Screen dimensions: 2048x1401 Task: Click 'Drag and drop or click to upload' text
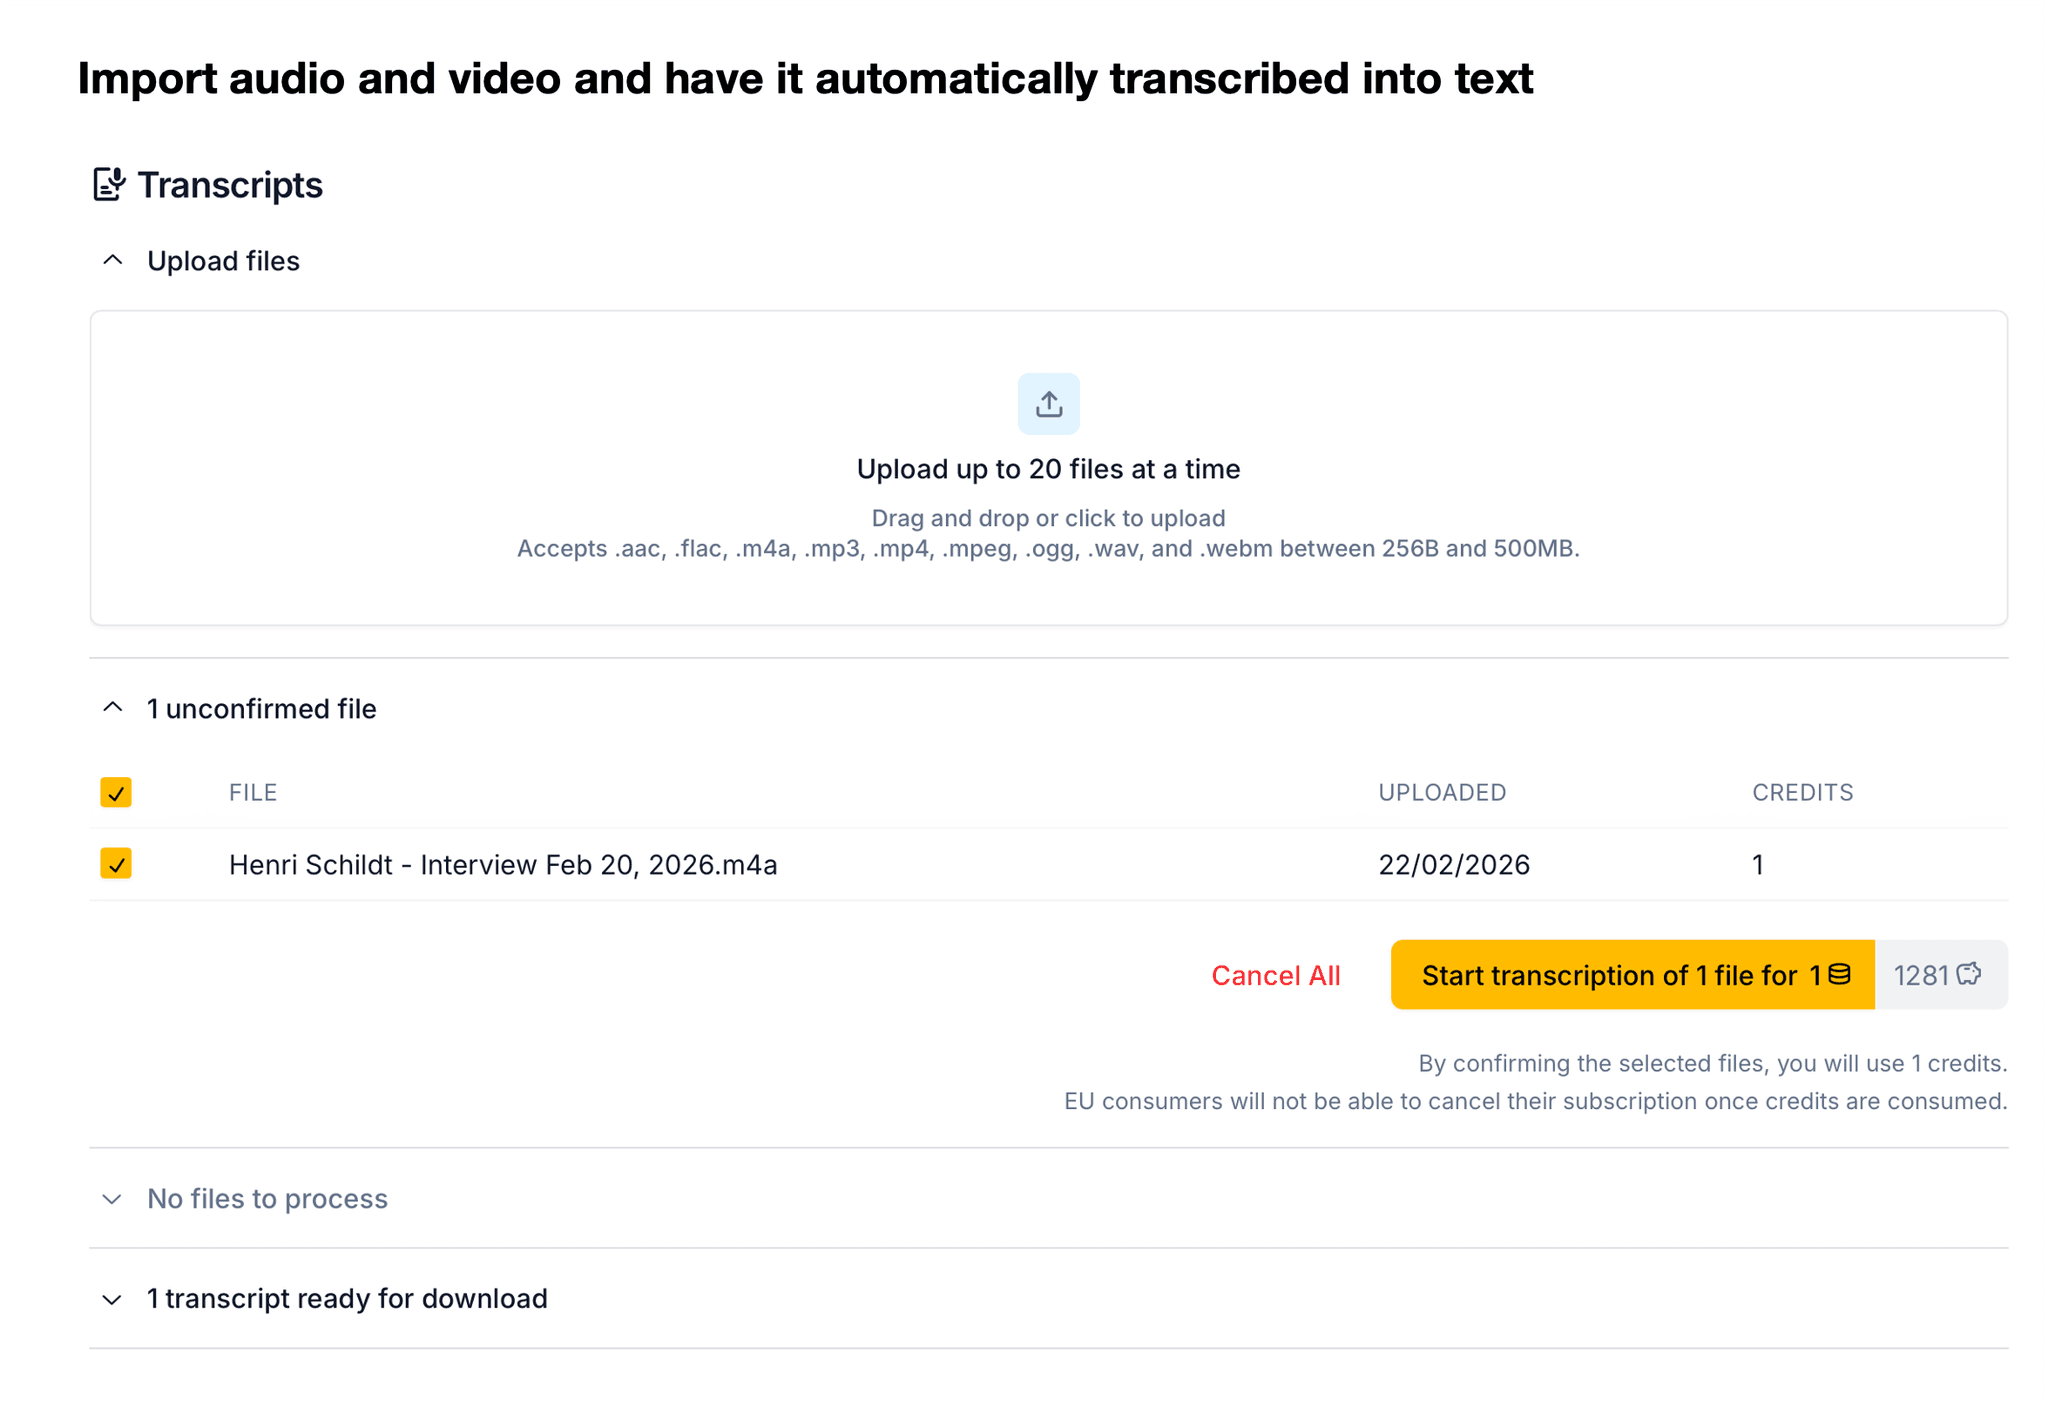coord(1048,518)
